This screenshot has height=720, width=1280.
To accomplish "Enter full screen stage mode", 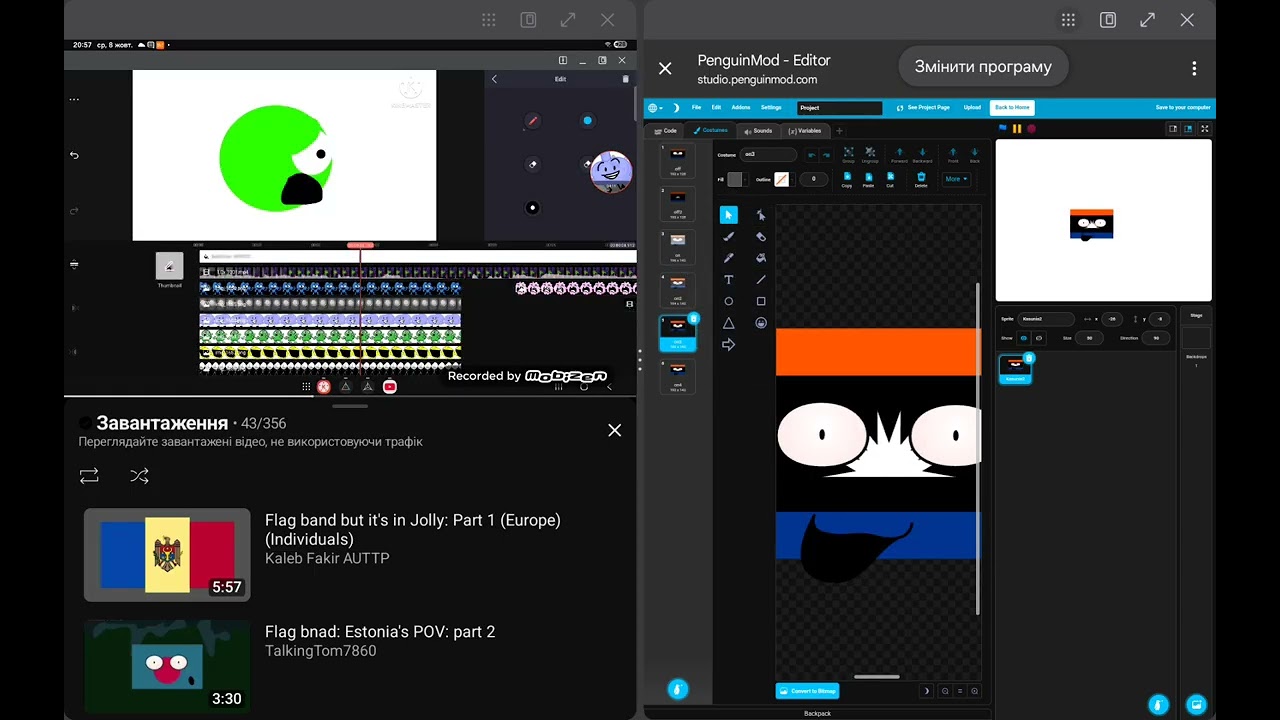I will point(1205,128).
